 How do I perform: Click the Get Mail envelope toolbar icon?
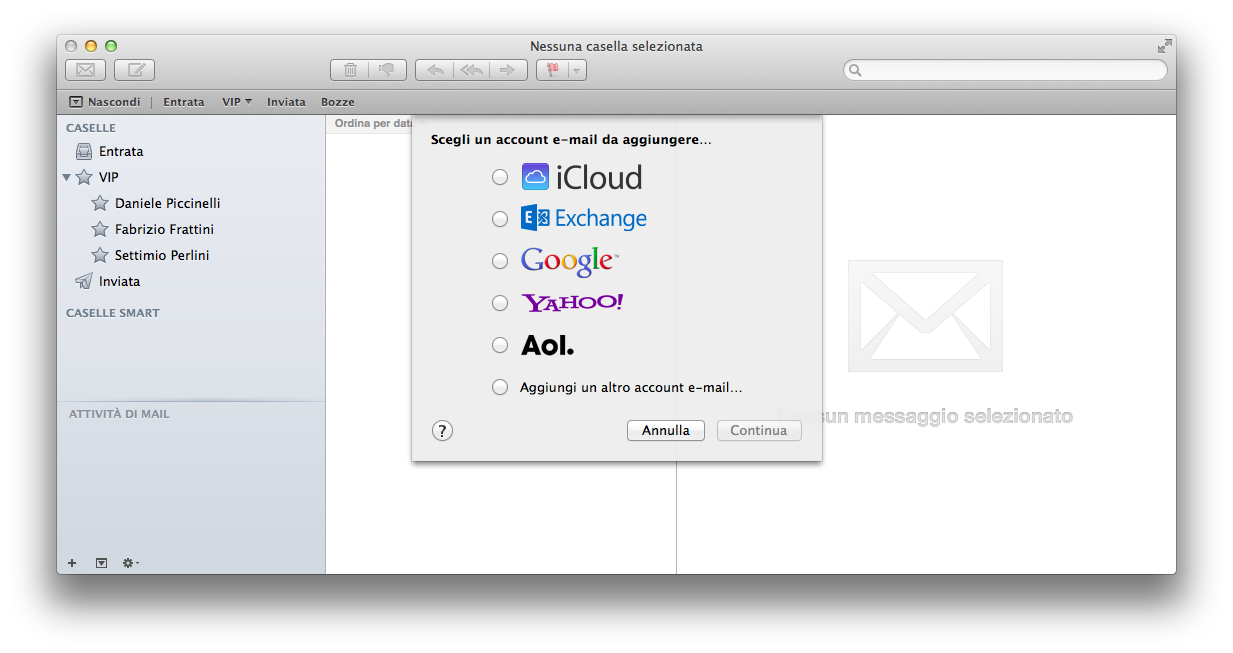[x=85, y=70]
